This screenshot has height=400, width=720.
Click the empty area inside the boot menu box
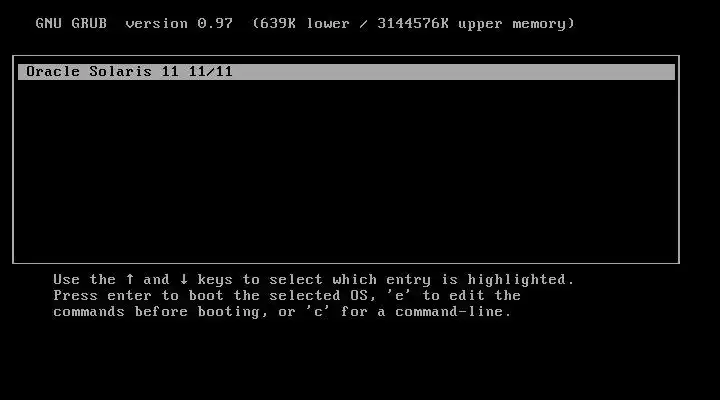[346, 171]
